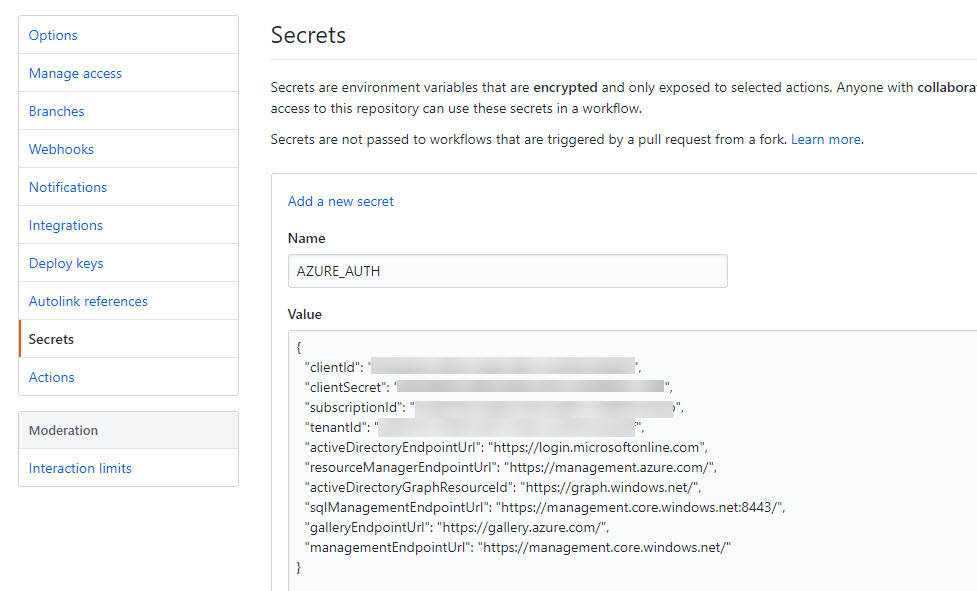Click the AZURE_AUTH secret name field
This screenshot has width=977, height=591.
pos(507,271)
